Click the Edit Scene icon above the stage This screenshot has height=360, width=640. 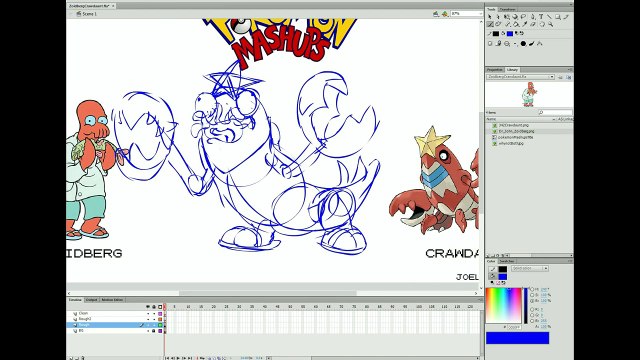tap(436, 13)
